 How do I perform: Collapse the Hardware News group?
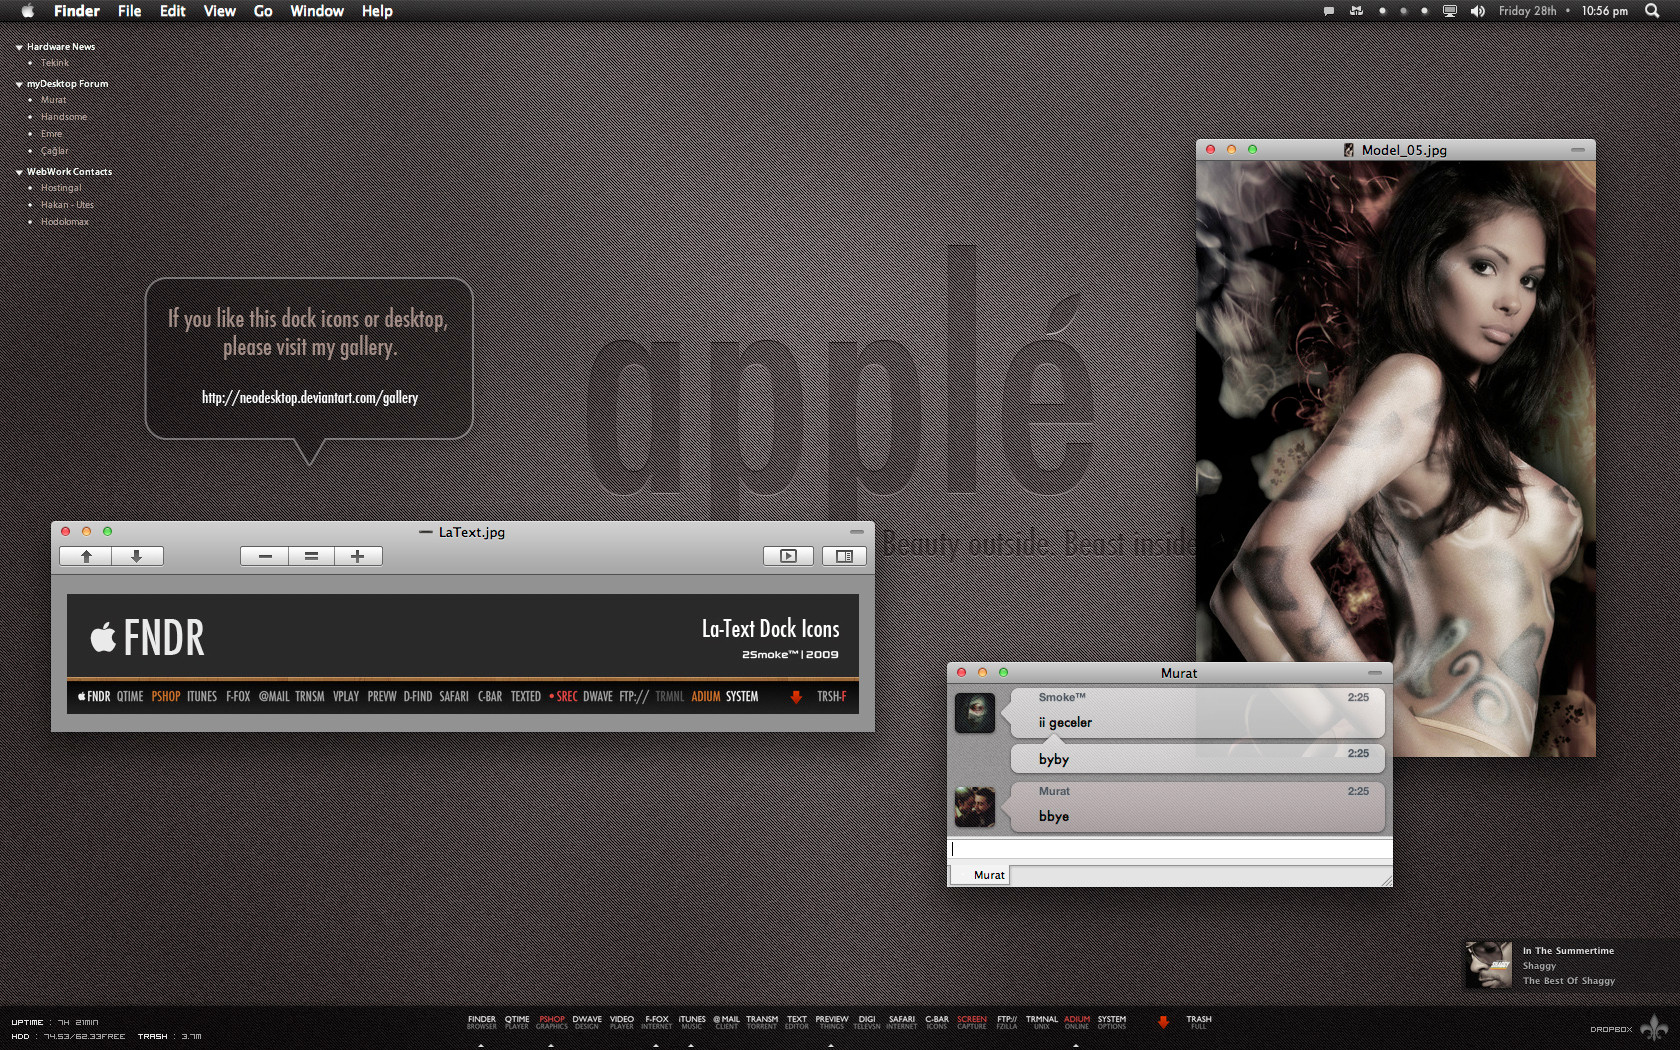pos(19,47)
